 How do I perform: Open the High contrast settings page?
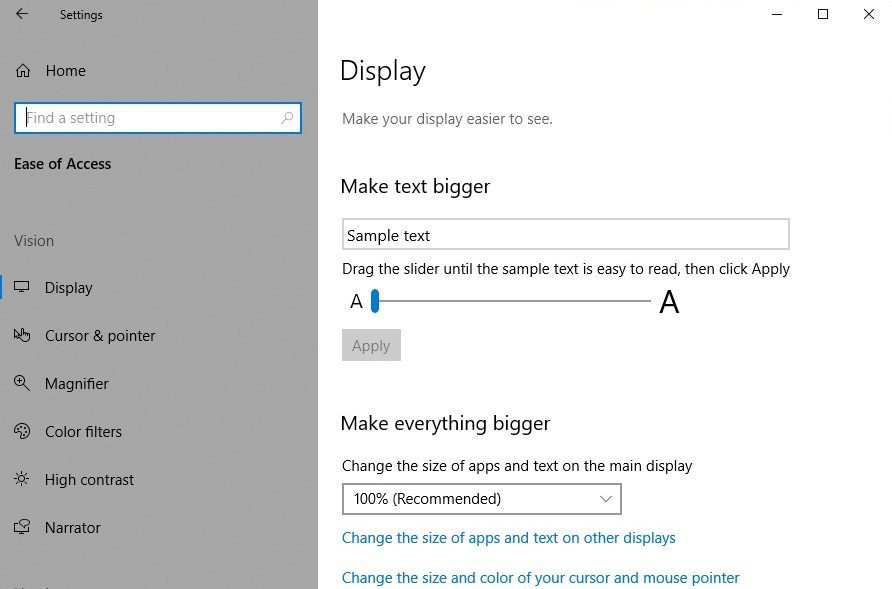pos(89,480)
